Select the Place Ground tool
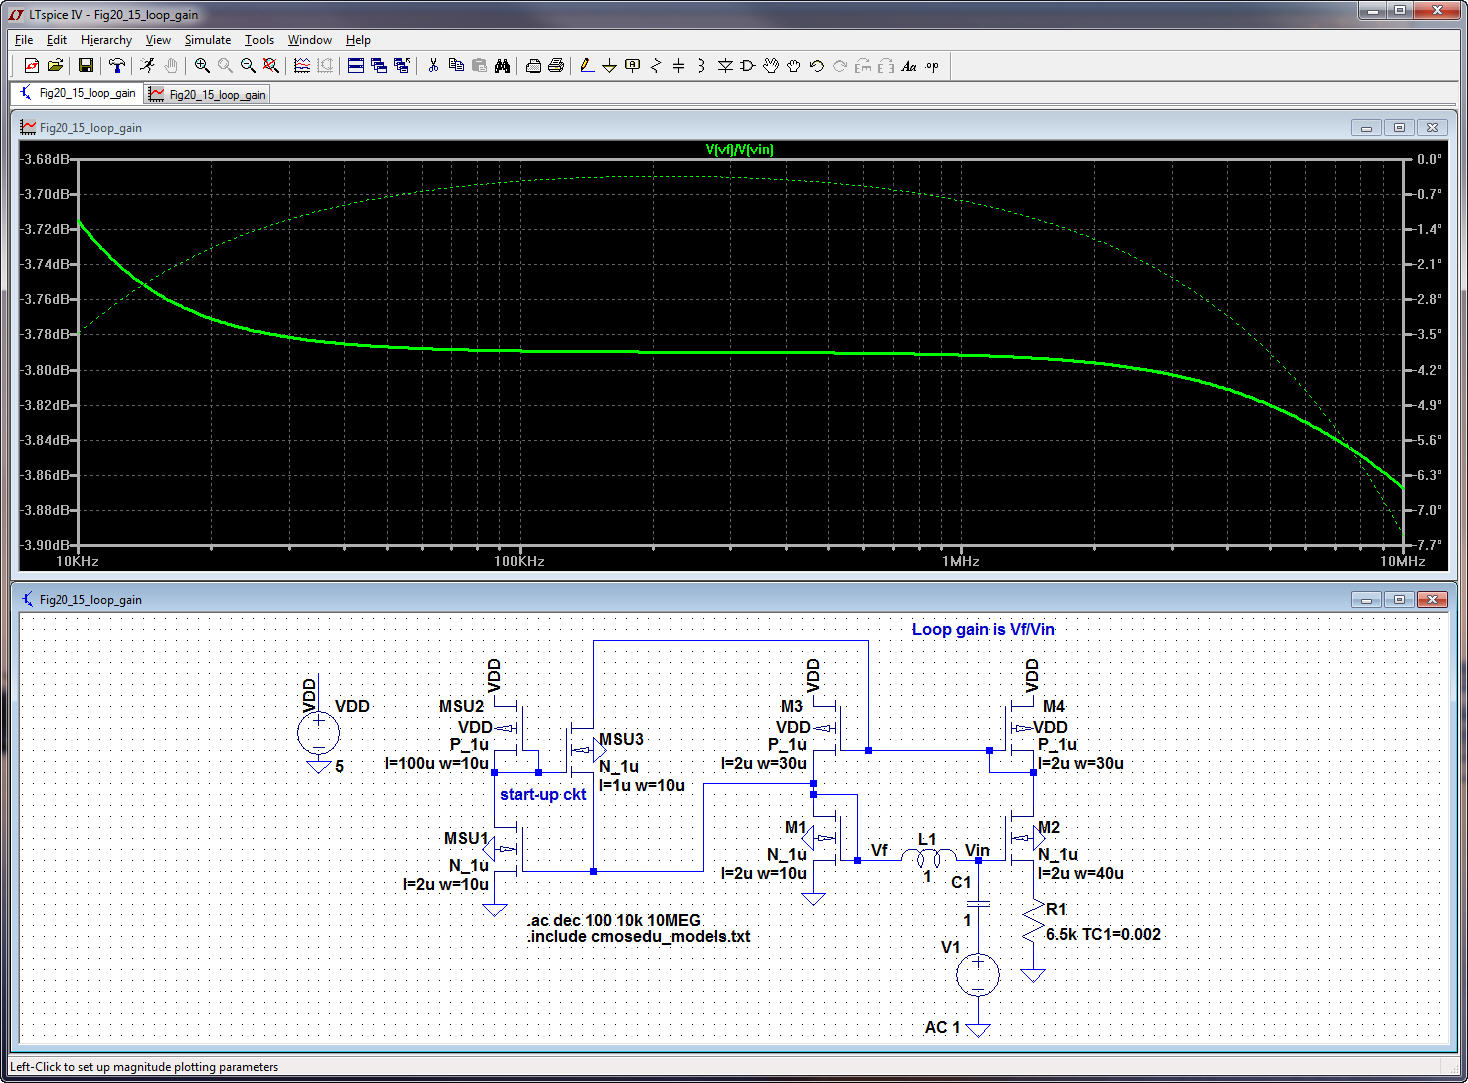1468x1083 pixels. pos(609,66)
